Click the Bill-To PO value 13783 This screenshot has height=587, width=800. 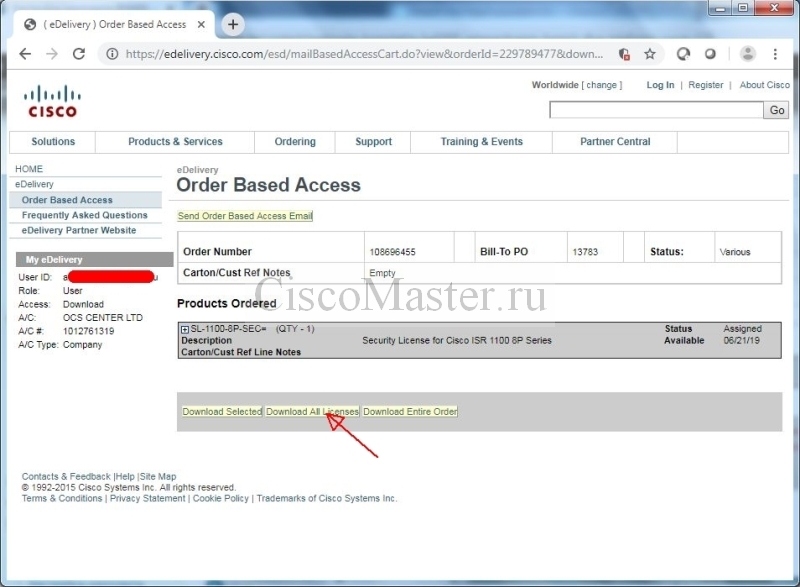[x=585, y=252]
